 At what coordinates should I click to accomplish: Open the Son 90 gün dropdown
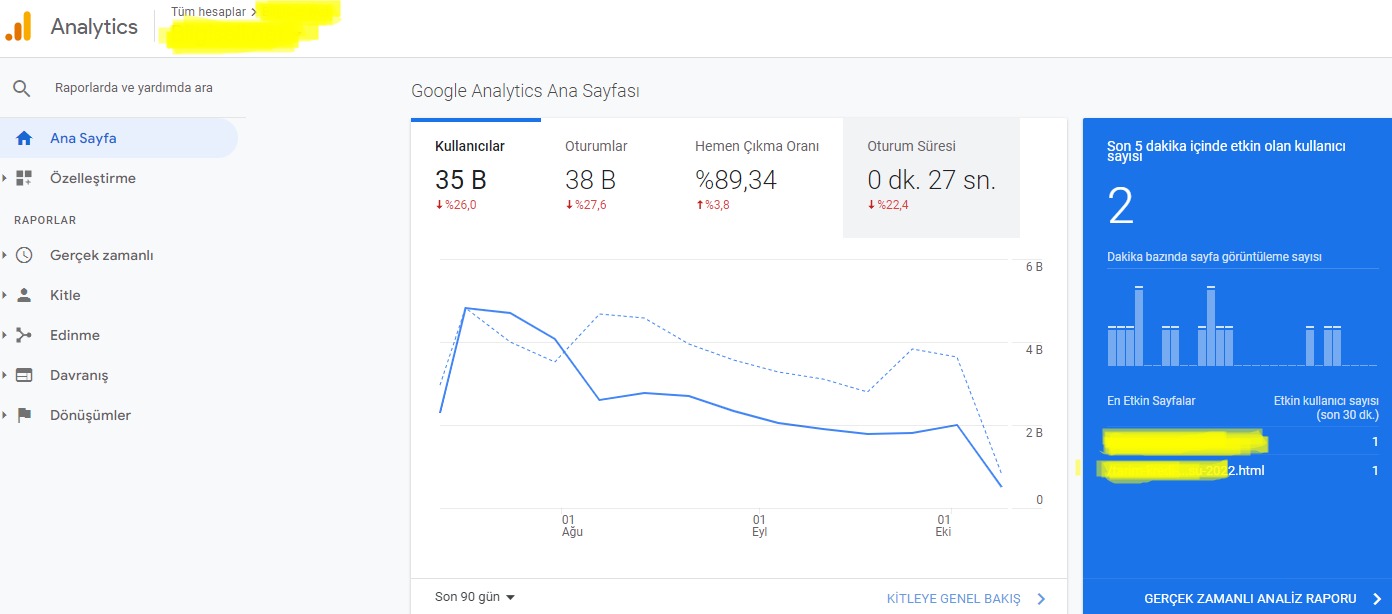475,597
